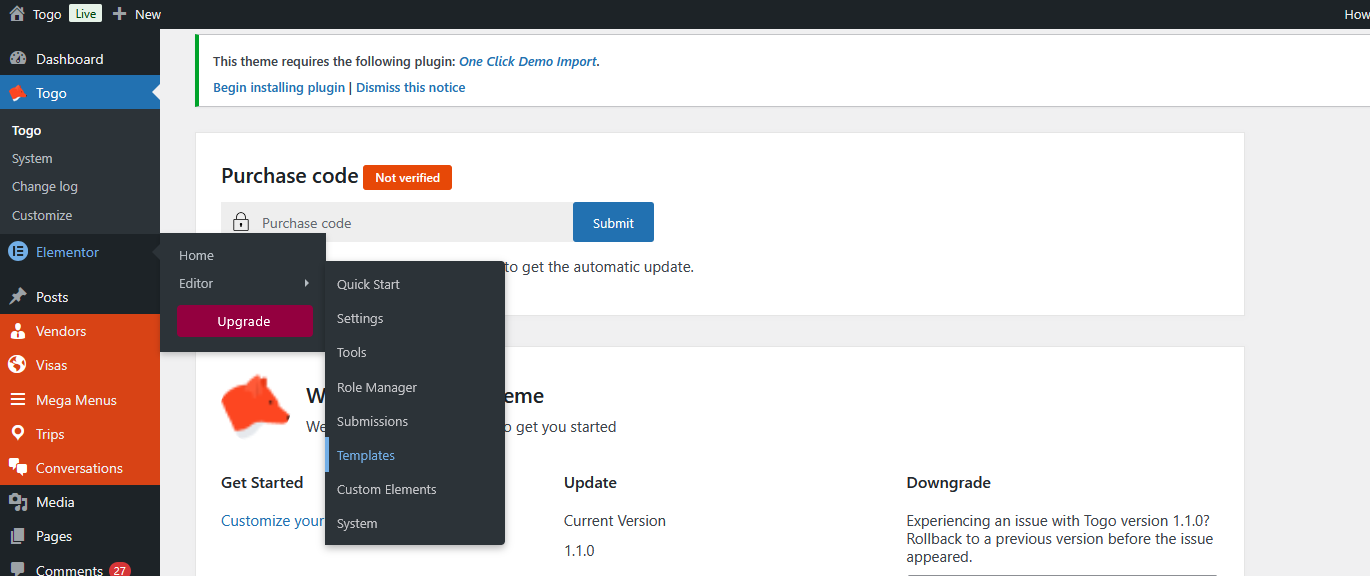Click the Conversations chat bubbles icon
1370x576 pixels.
pos(17,468)
